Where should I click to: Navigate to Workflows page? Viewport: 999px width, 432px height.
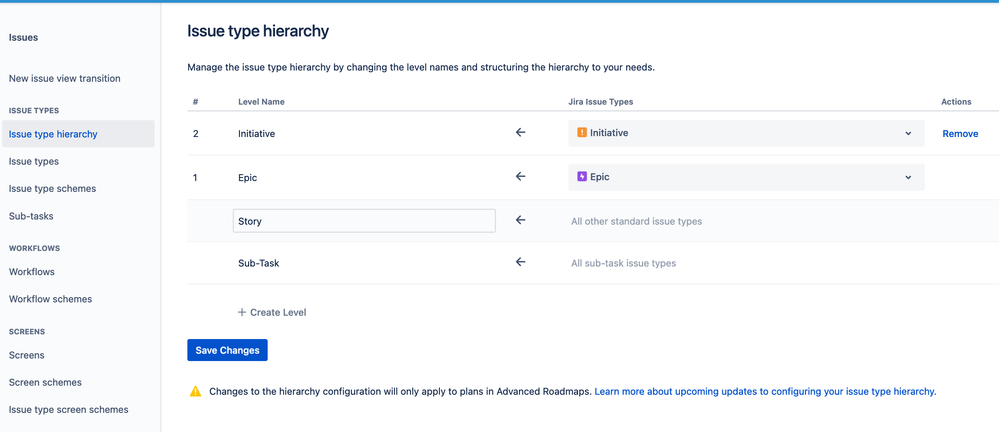(x=32, y=271)
